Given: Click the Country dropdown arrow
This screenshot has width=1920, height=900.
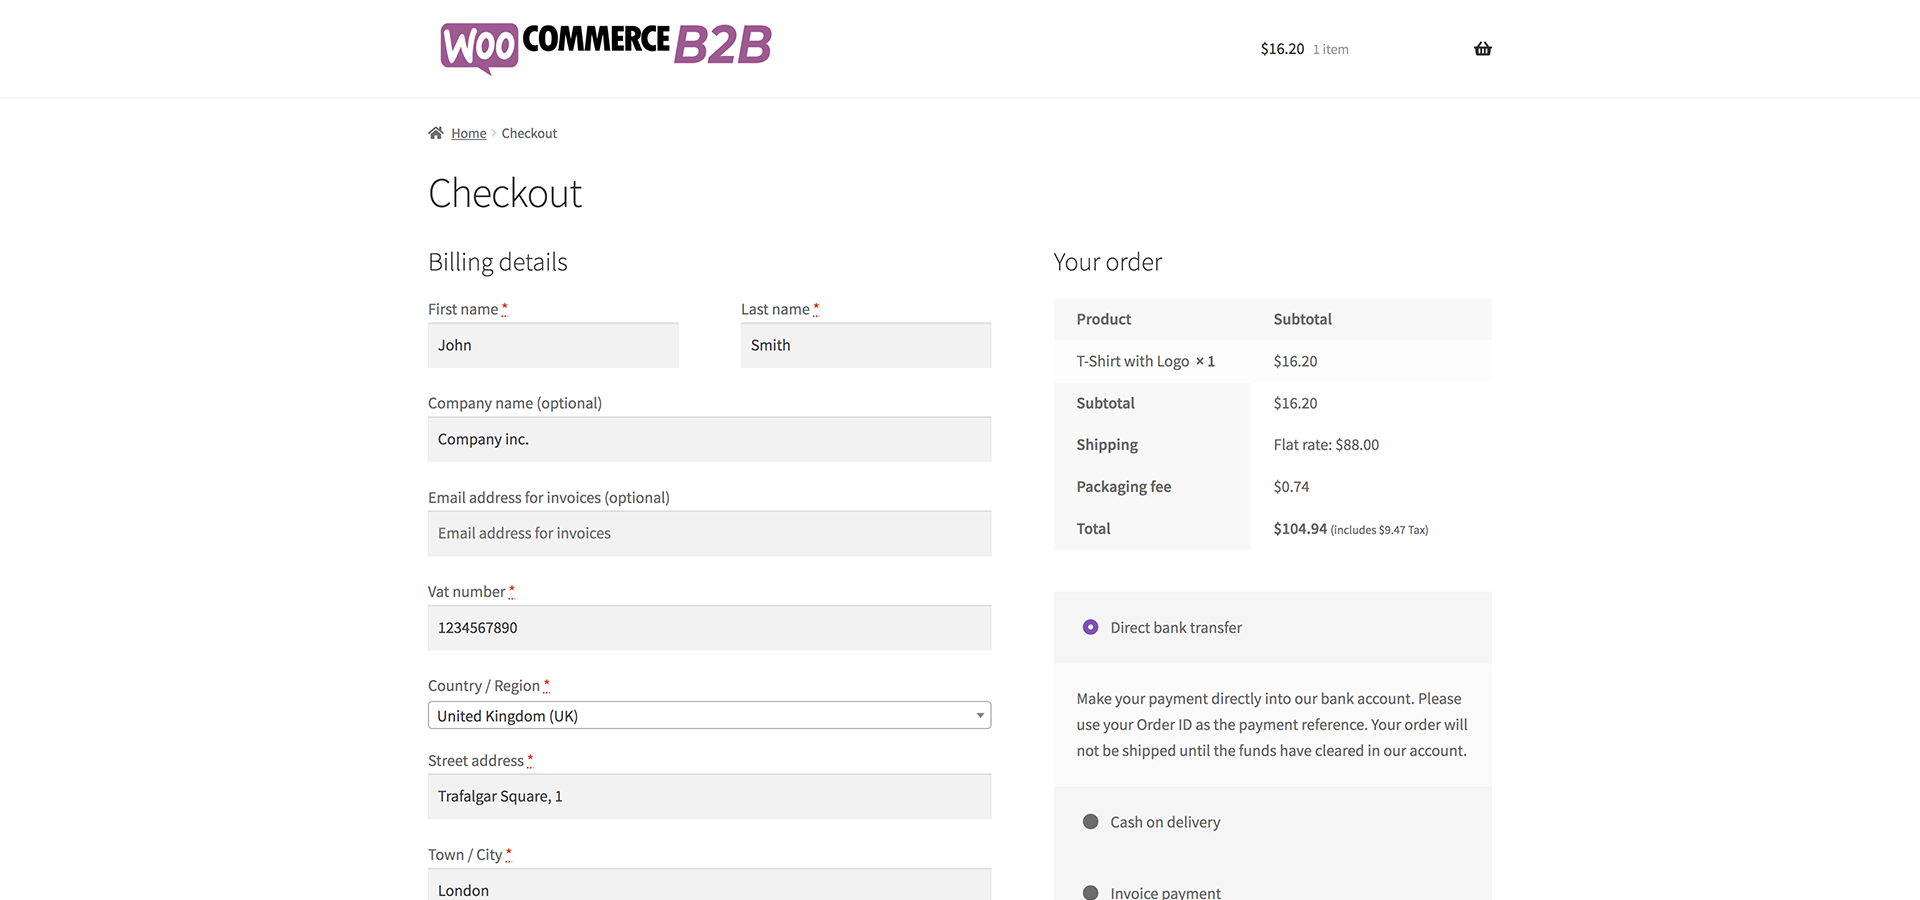Looking at the screenshot, I should 980,716.
